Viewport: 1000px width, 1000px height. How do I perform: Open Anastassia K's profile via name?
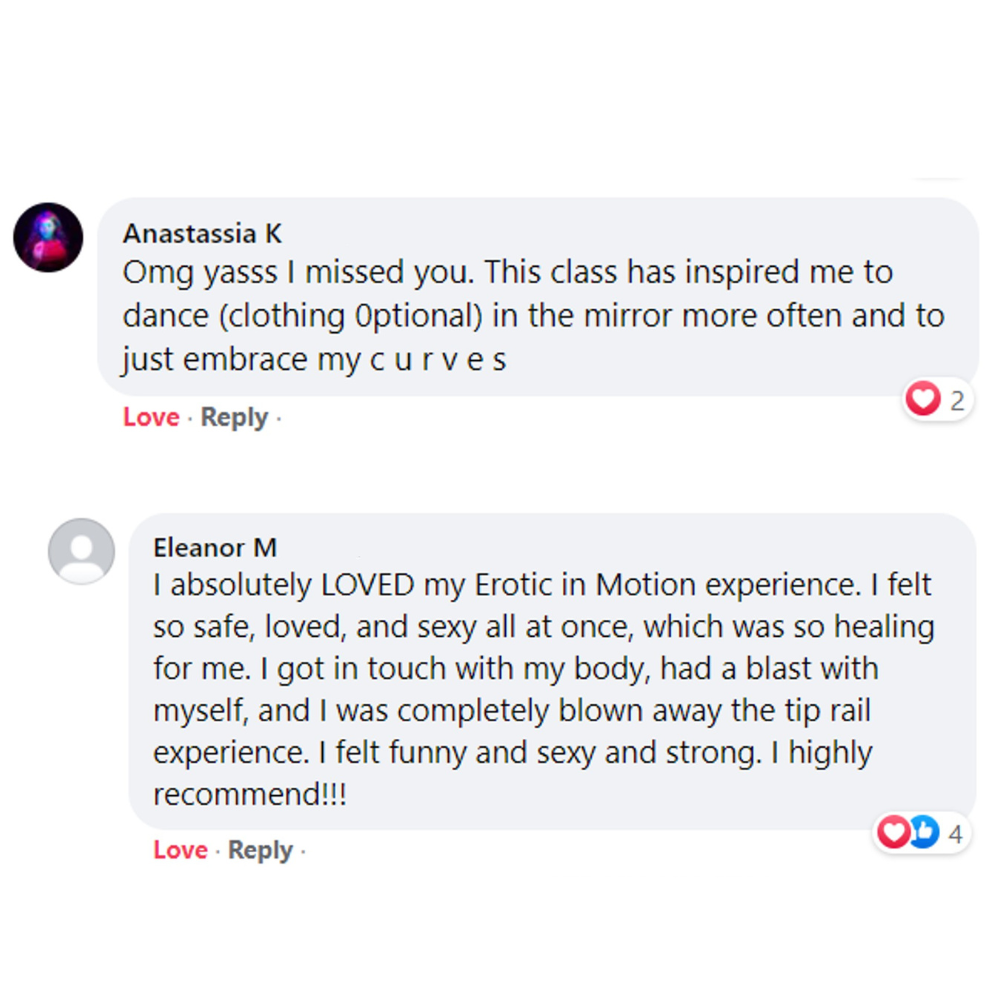202,233
